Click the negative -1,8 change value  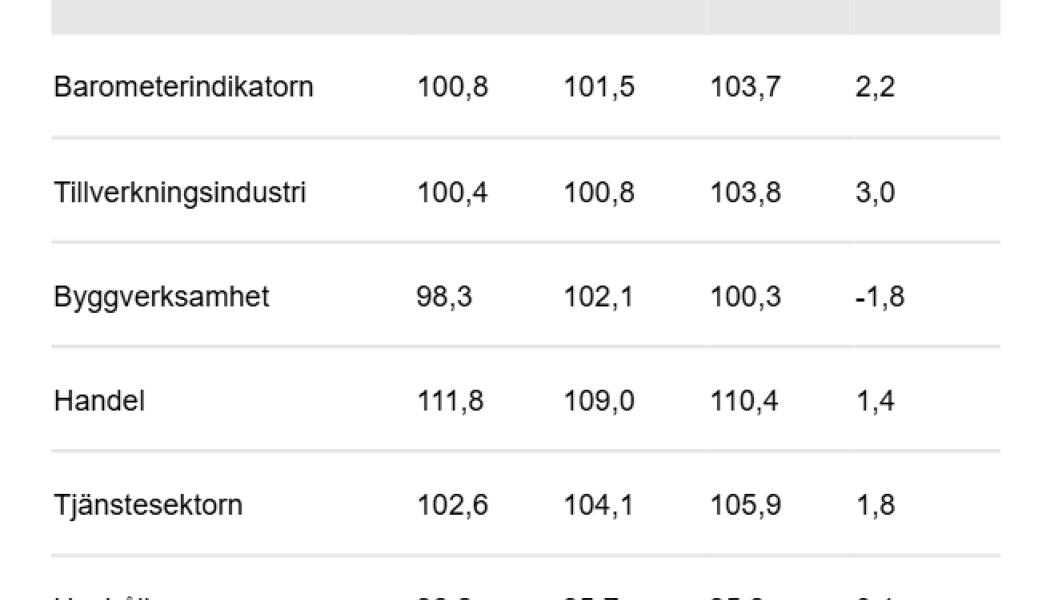tap(880, 297)
